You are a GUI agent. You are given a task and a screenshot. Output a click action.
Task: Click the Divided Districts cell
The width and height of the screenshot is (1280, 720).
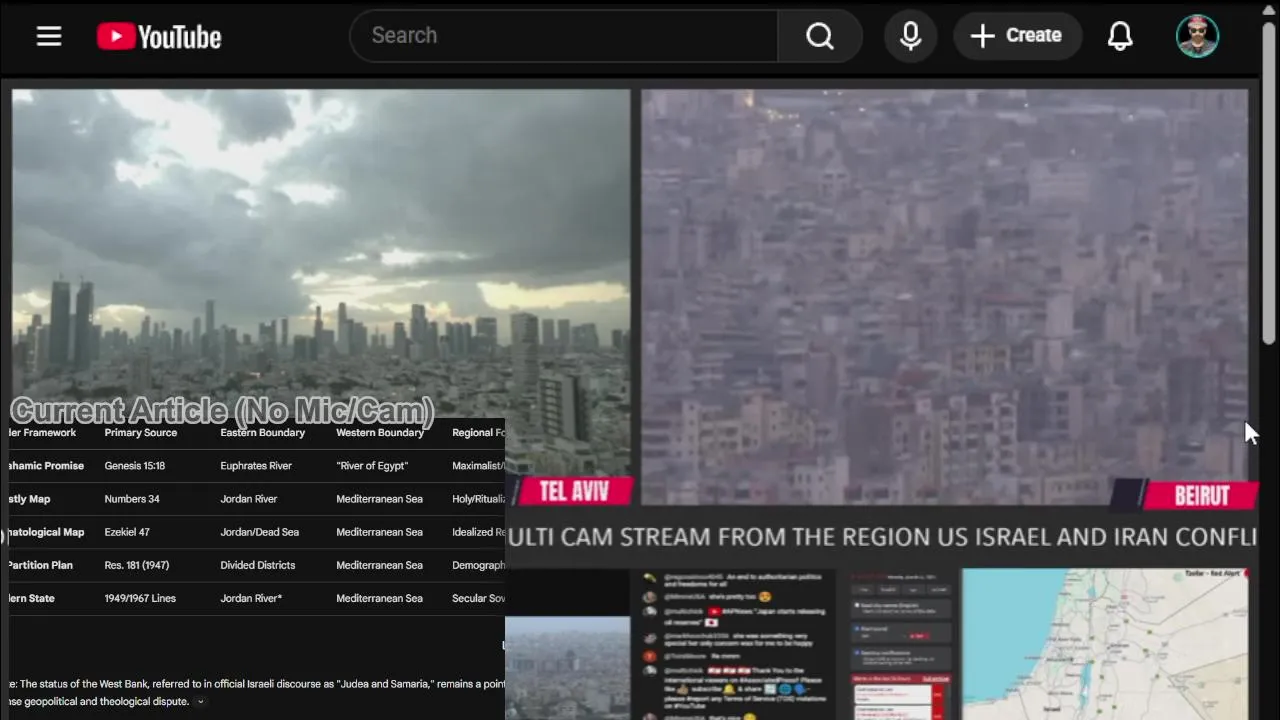[258, 565]
